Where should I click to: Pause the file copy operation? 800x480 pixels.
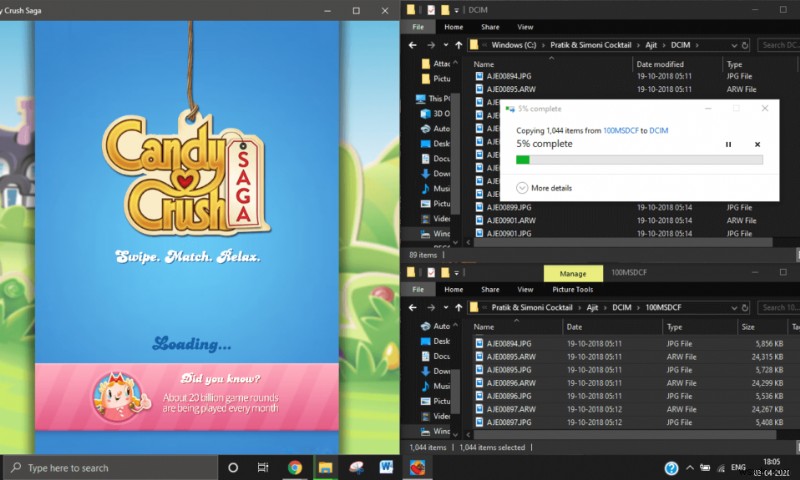(728, 145)
